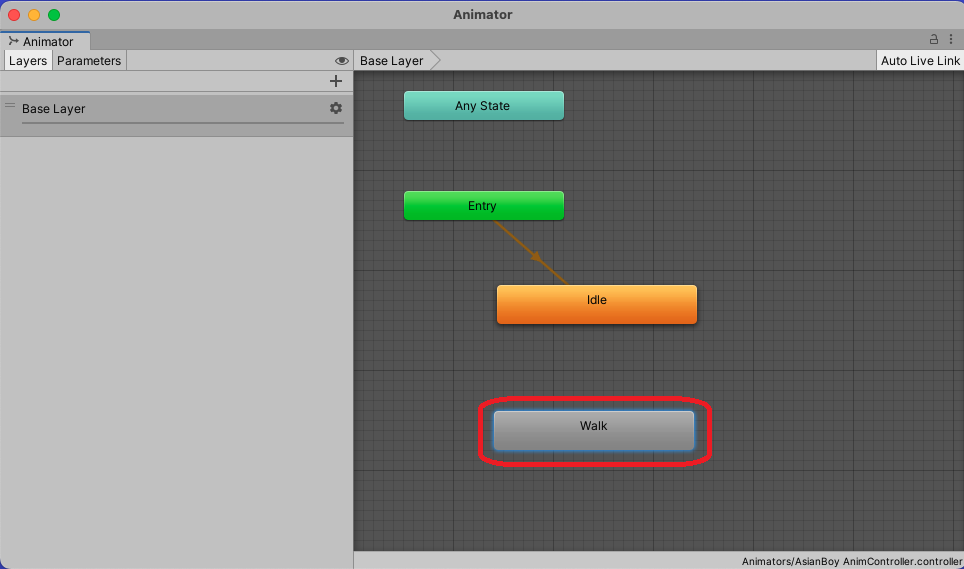
Task: Select the Any State node
Action: [483, 106]
